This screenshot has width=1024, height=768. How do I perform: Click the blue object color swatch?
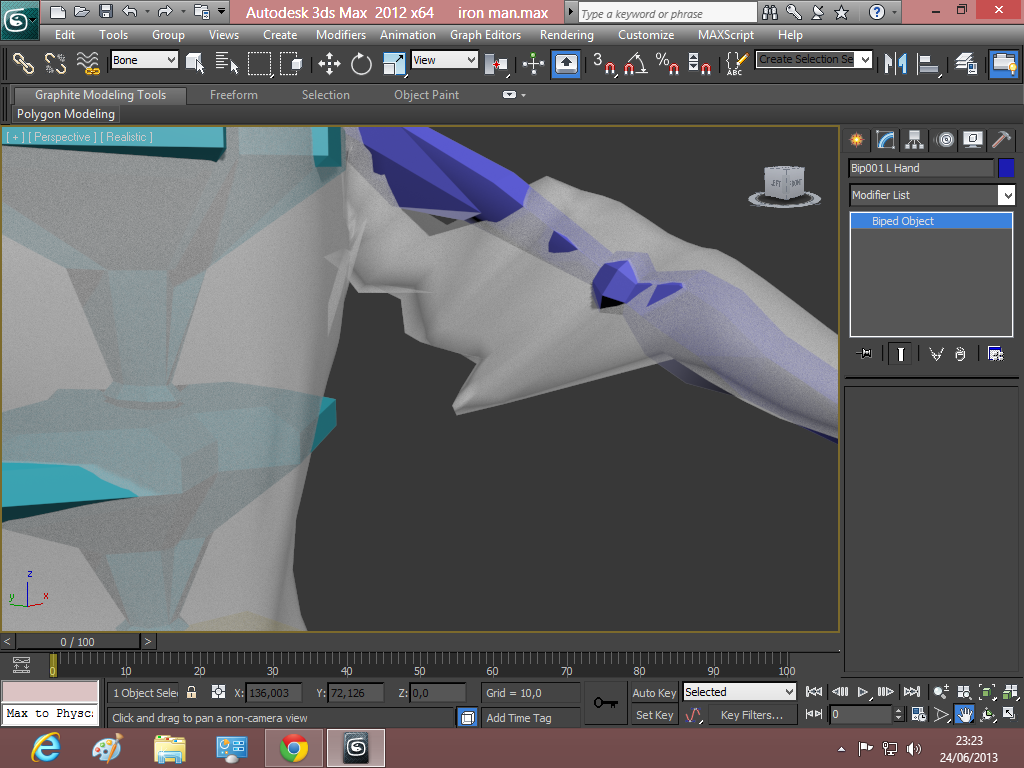pyautogui.click(x=1006, y=168)
